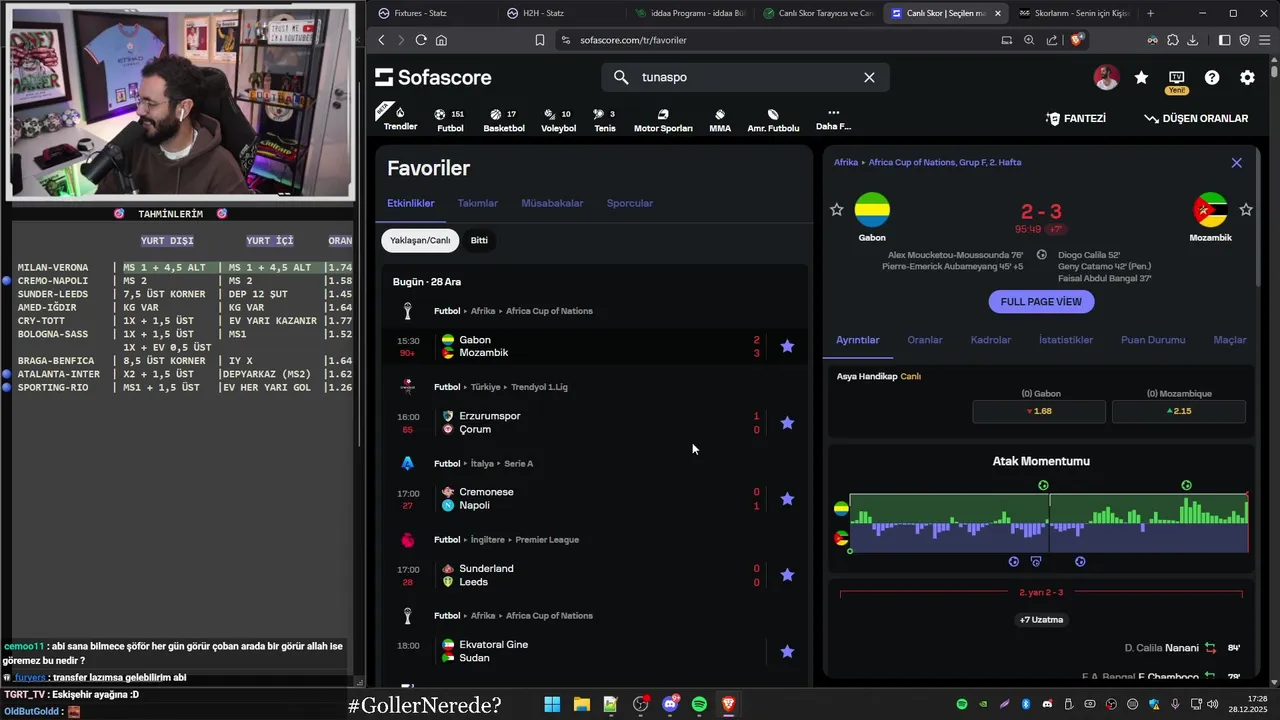
Task: Go to browser home page
Action: coord(441,40)
